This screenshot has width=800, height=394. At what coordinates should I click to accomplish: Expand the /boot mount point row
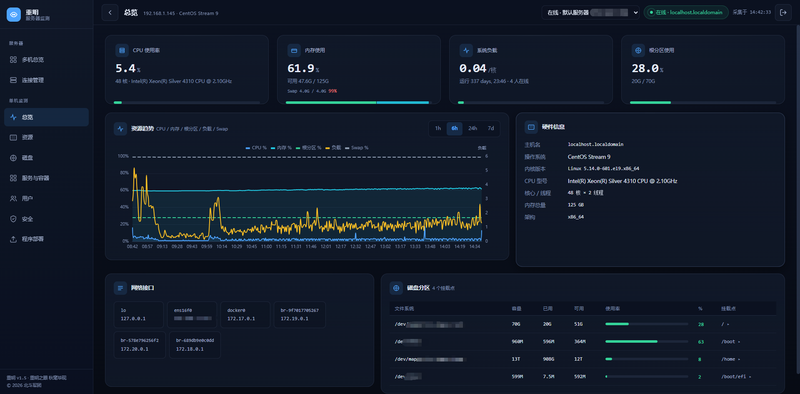731,341
